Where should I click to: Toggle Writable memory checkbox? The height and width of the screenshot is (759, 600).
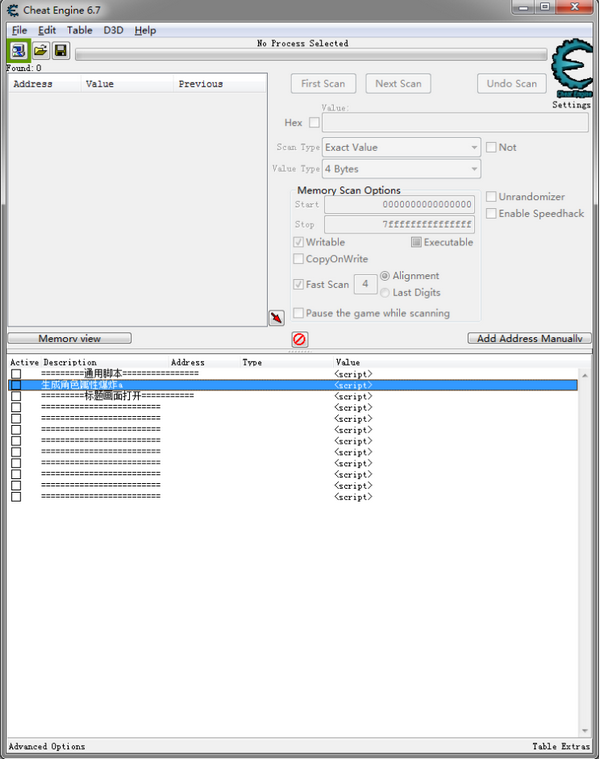299,242
